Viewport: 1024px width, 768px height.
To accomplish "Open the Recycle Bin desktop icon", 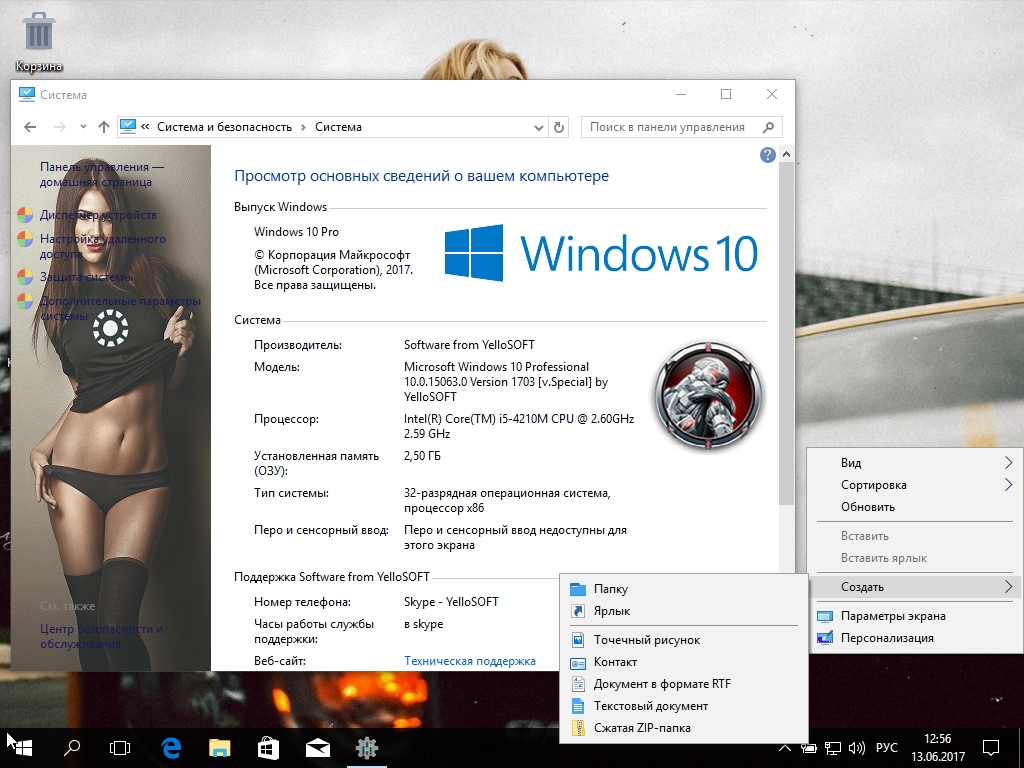I will (x=38, y=42).
